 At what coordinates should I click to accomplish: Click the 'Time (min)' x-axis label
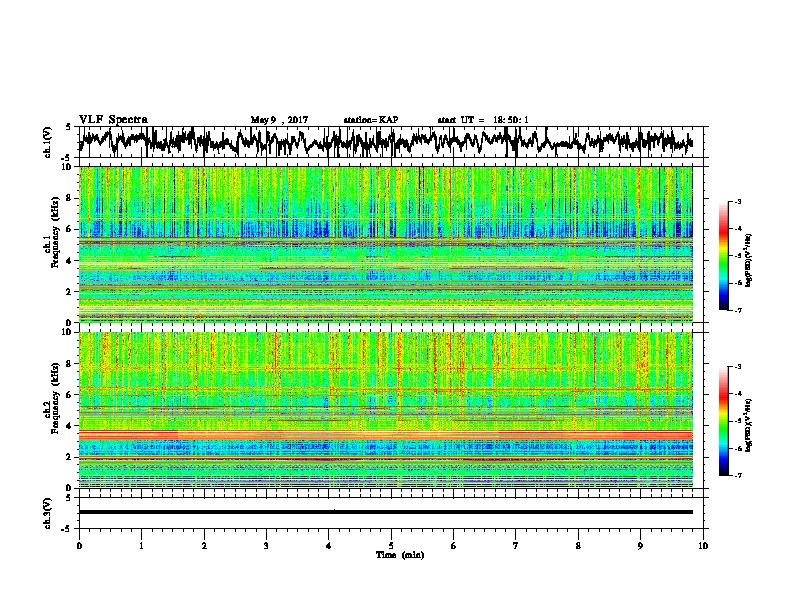pos(400,555)
